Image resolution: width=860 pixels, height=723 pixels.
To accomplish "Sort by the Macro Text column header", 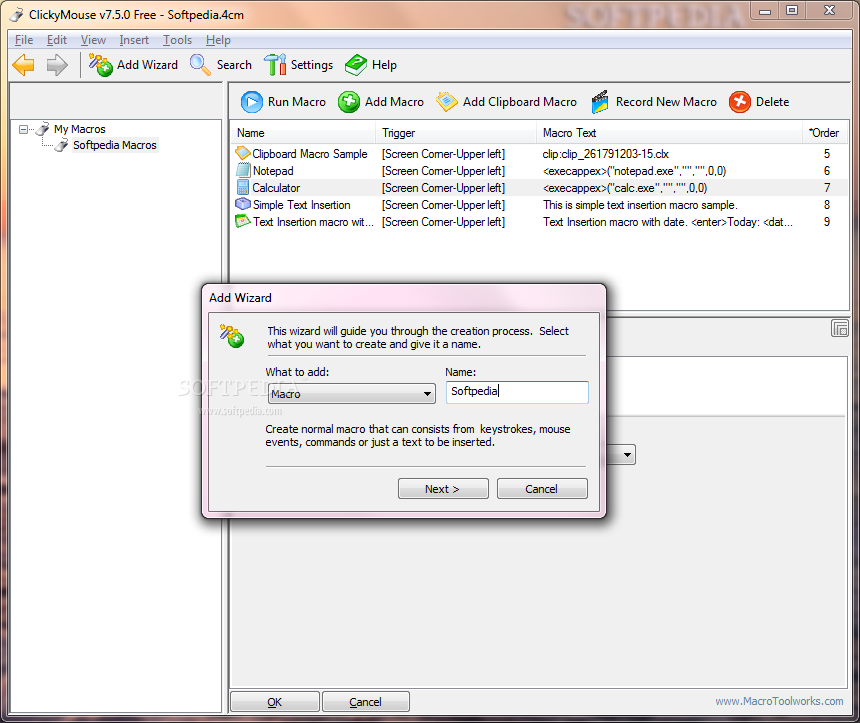I will 670,133.
